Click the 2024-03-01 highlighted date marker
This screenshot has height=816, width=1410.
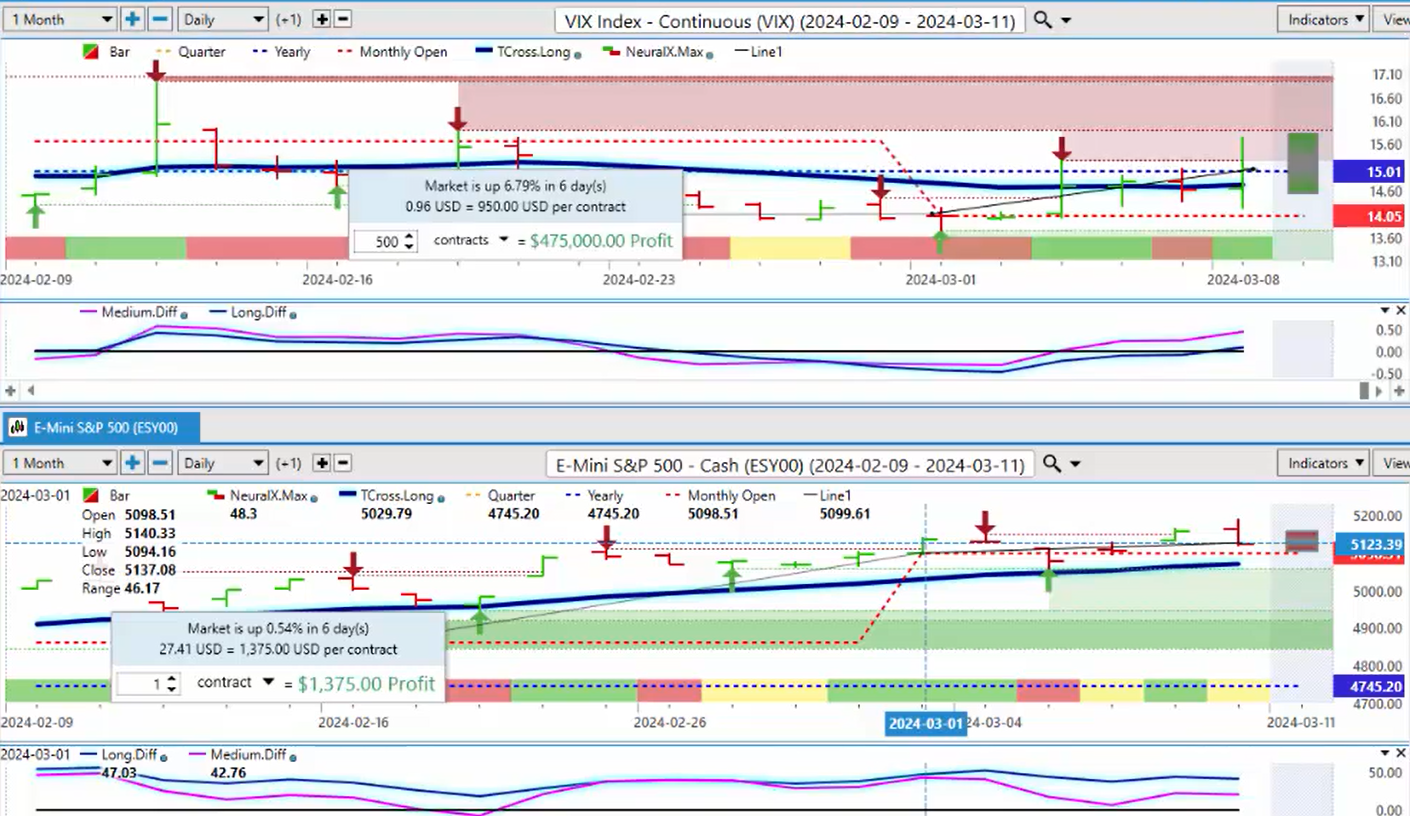point(926,723)
